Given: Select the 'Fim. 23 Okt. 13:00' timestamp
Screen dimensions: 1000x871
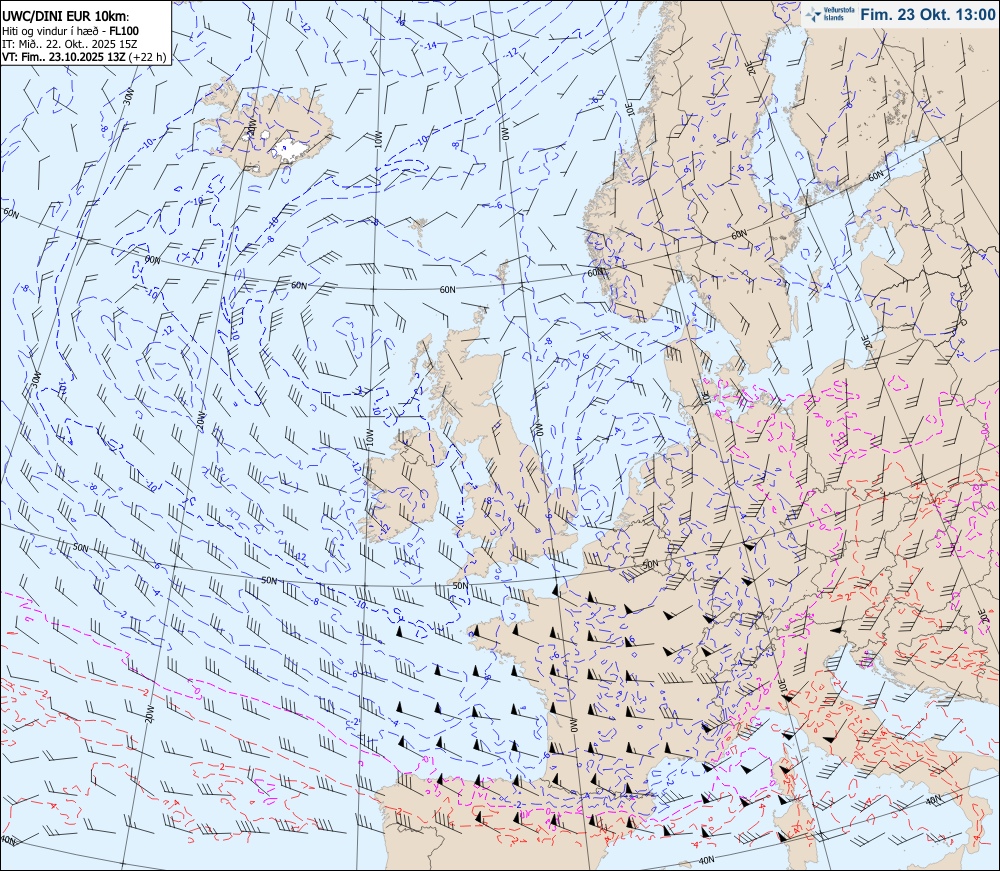Looking at the screenshot, I should click(927, 14).
